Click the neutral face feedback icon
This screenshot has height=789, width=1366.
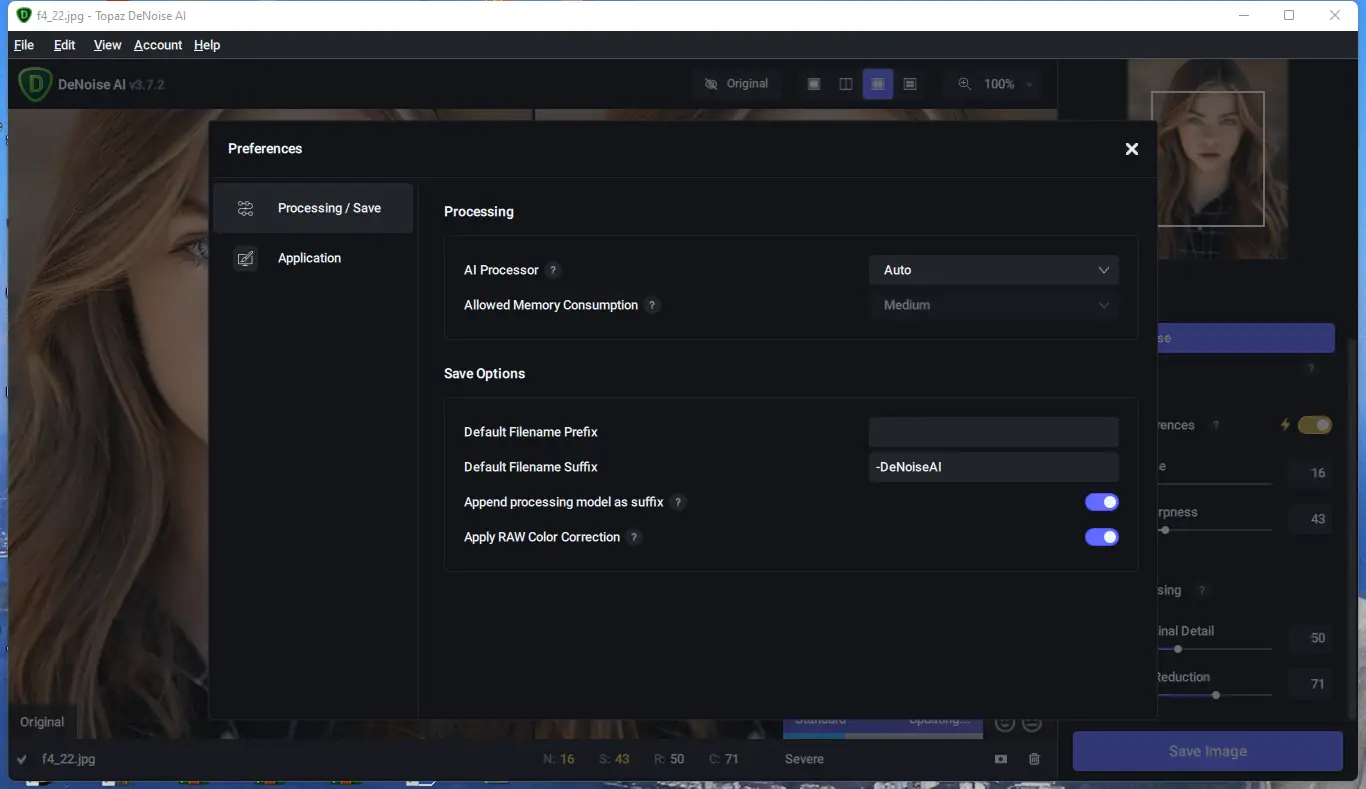pyautogui.click(x=1032, y=724)
